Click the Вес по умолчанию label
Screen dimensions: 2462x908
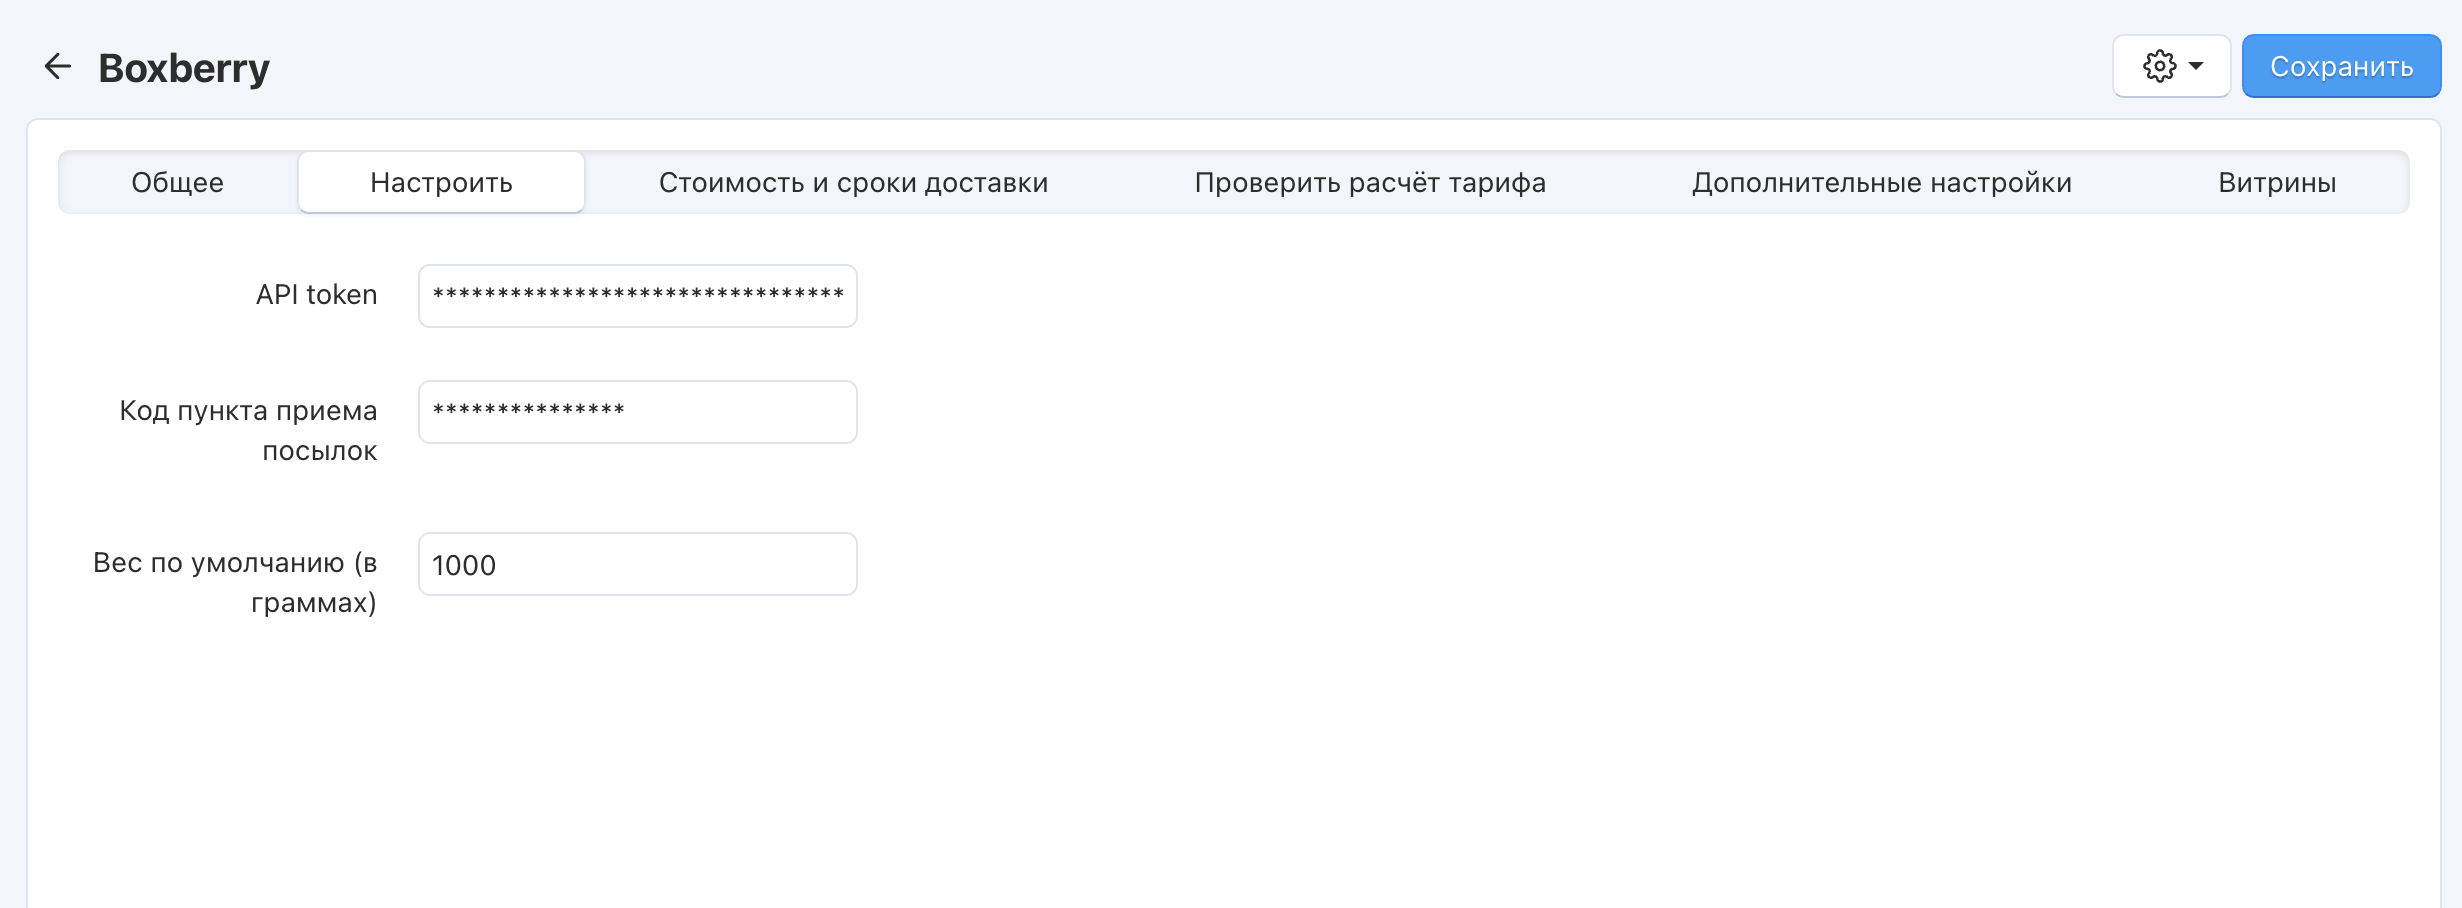click(x=235, y=582)
